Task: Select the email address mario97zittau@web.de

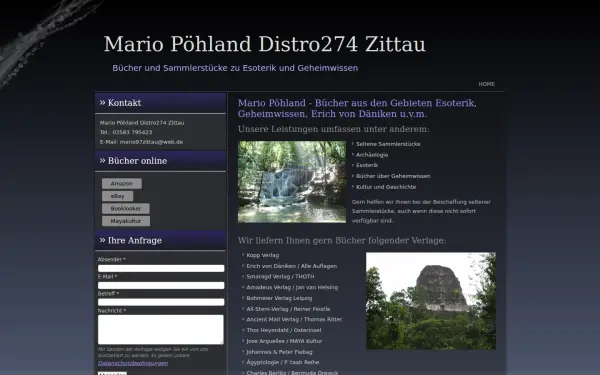Action: pos(151,142)
